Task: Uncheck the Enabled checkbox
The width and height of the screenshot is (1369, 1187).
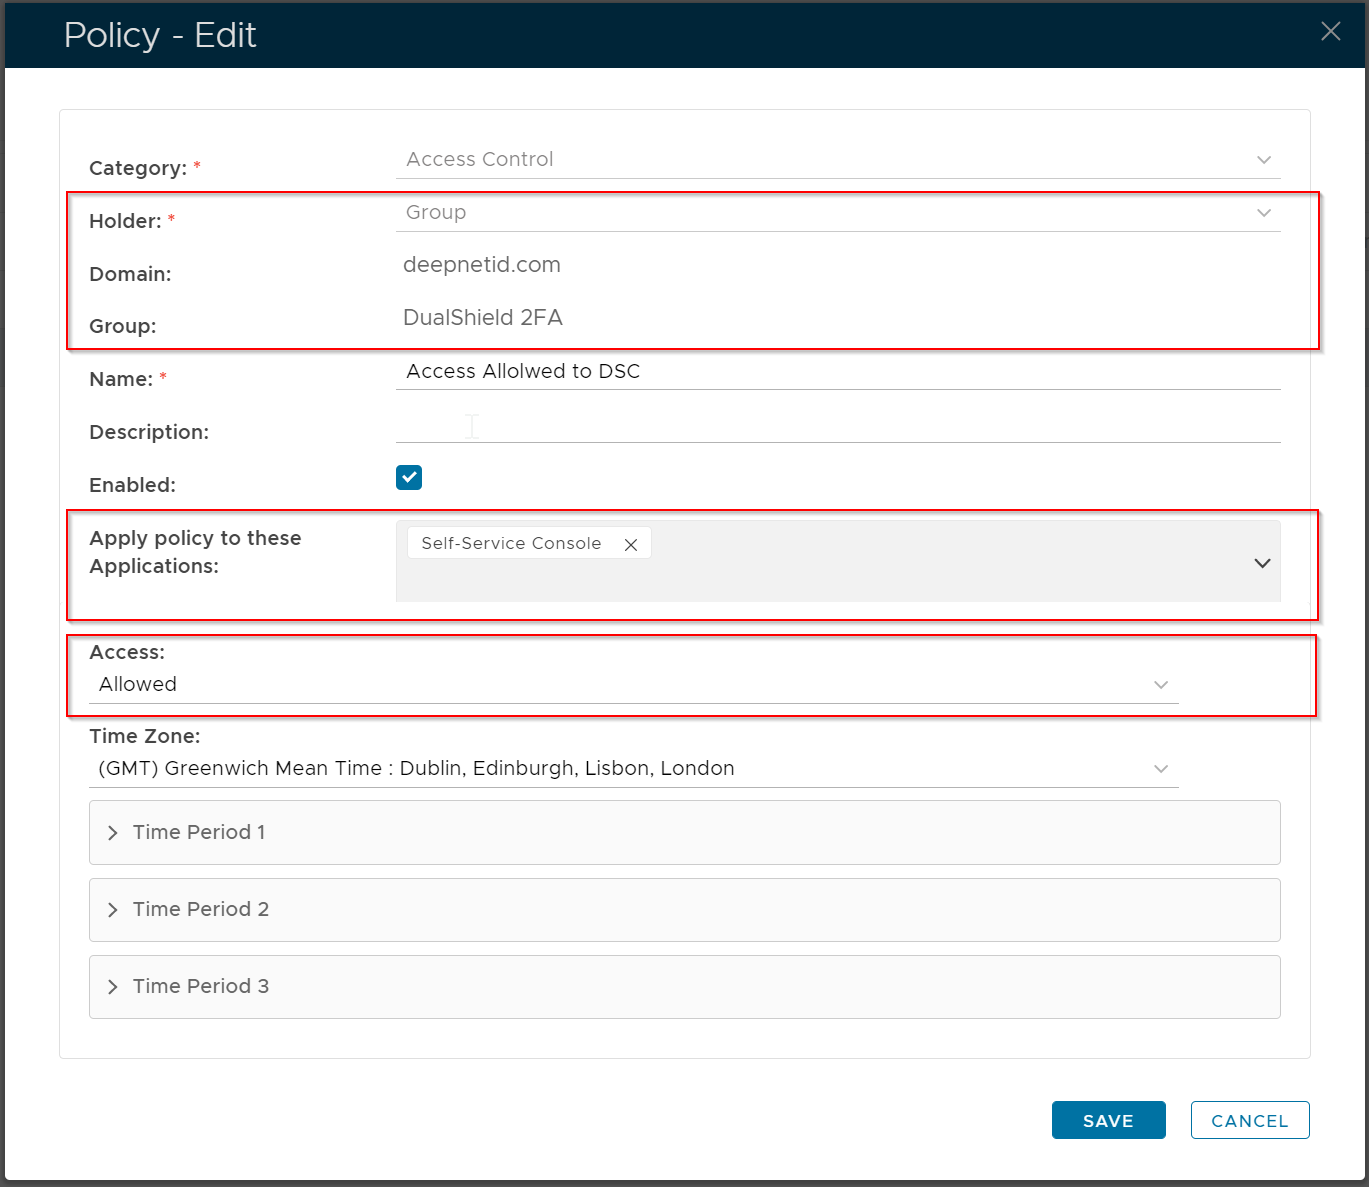Action: tap(409, 478)
